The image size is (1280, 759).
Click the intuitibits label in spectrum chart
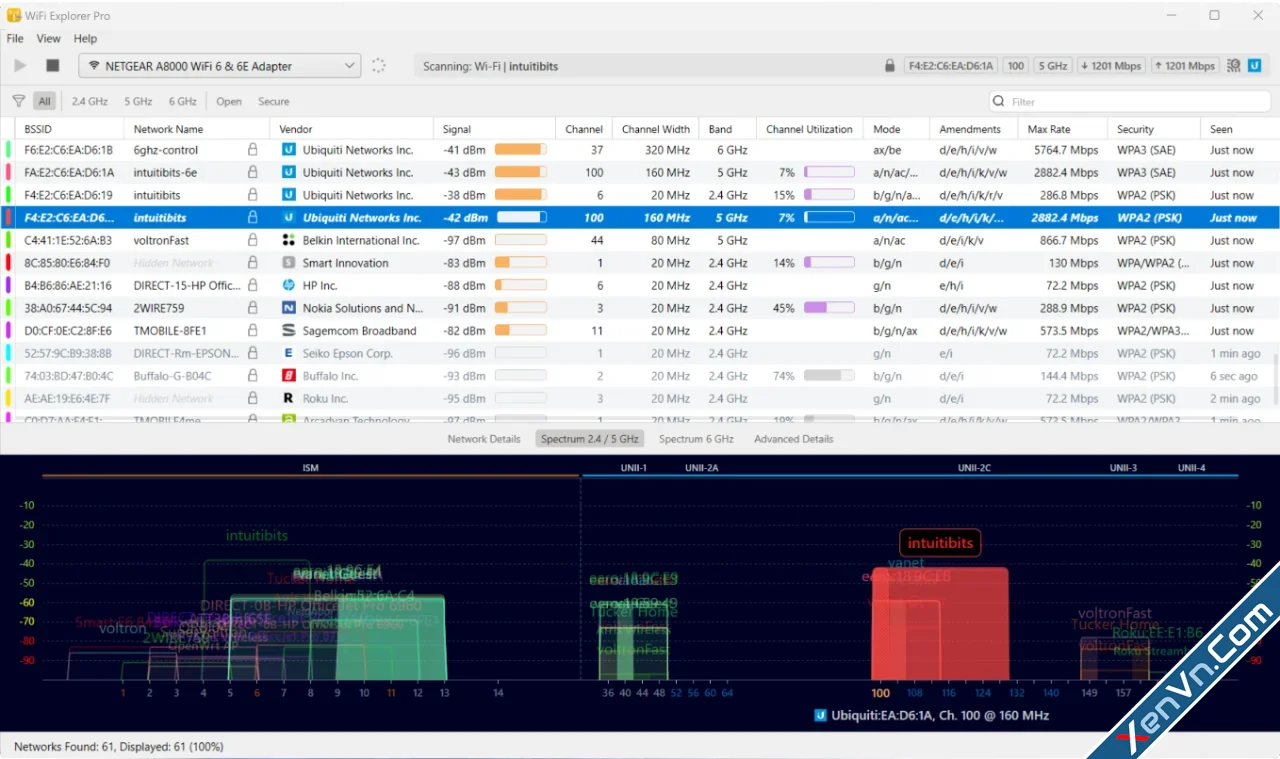[x=940, y=543]
